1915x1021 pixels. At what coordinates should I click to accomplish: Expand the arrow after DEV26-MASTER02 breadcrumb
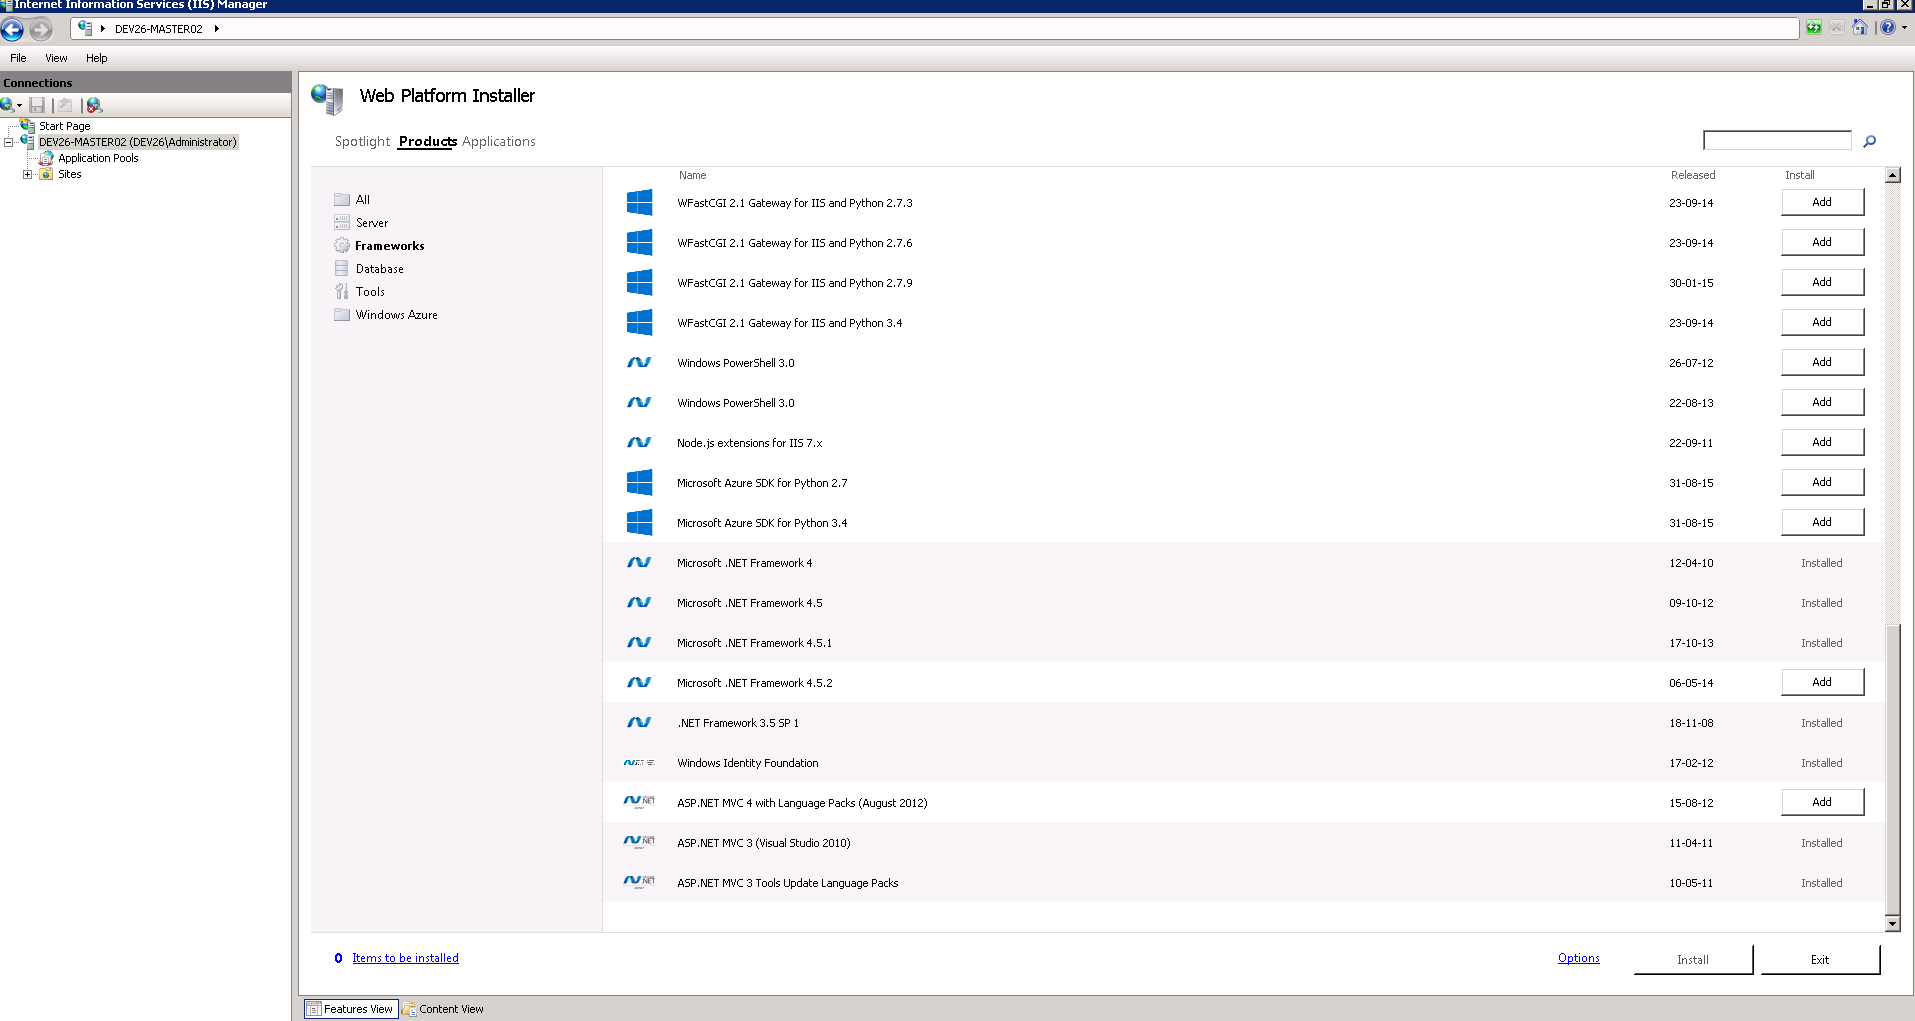coord(216,29)
